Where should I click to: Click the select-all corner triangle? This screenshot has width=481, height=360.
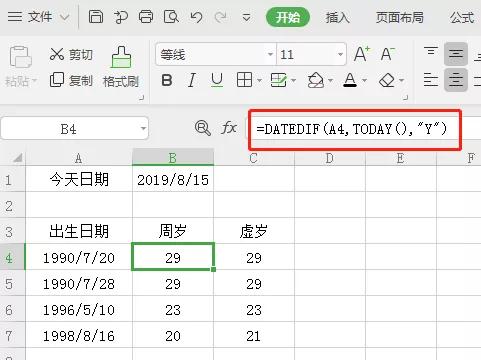click(x=17, y=157)
